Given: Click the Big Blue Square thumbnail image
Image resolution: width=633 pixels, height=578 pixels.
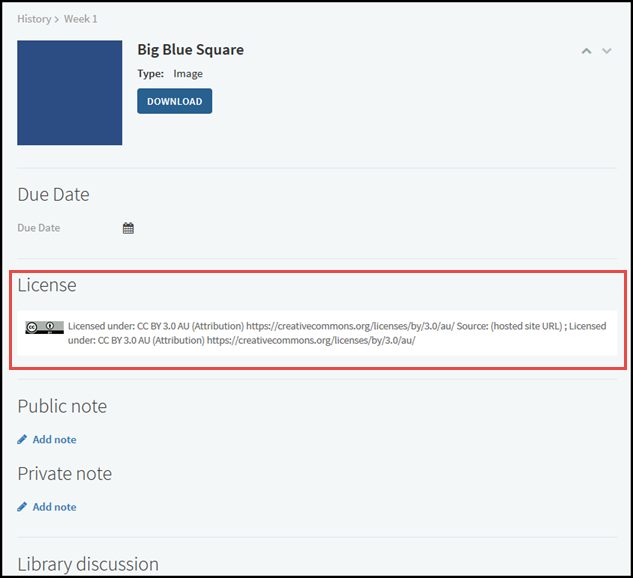Looking at the screenshot, I should (x=70, y=93).
